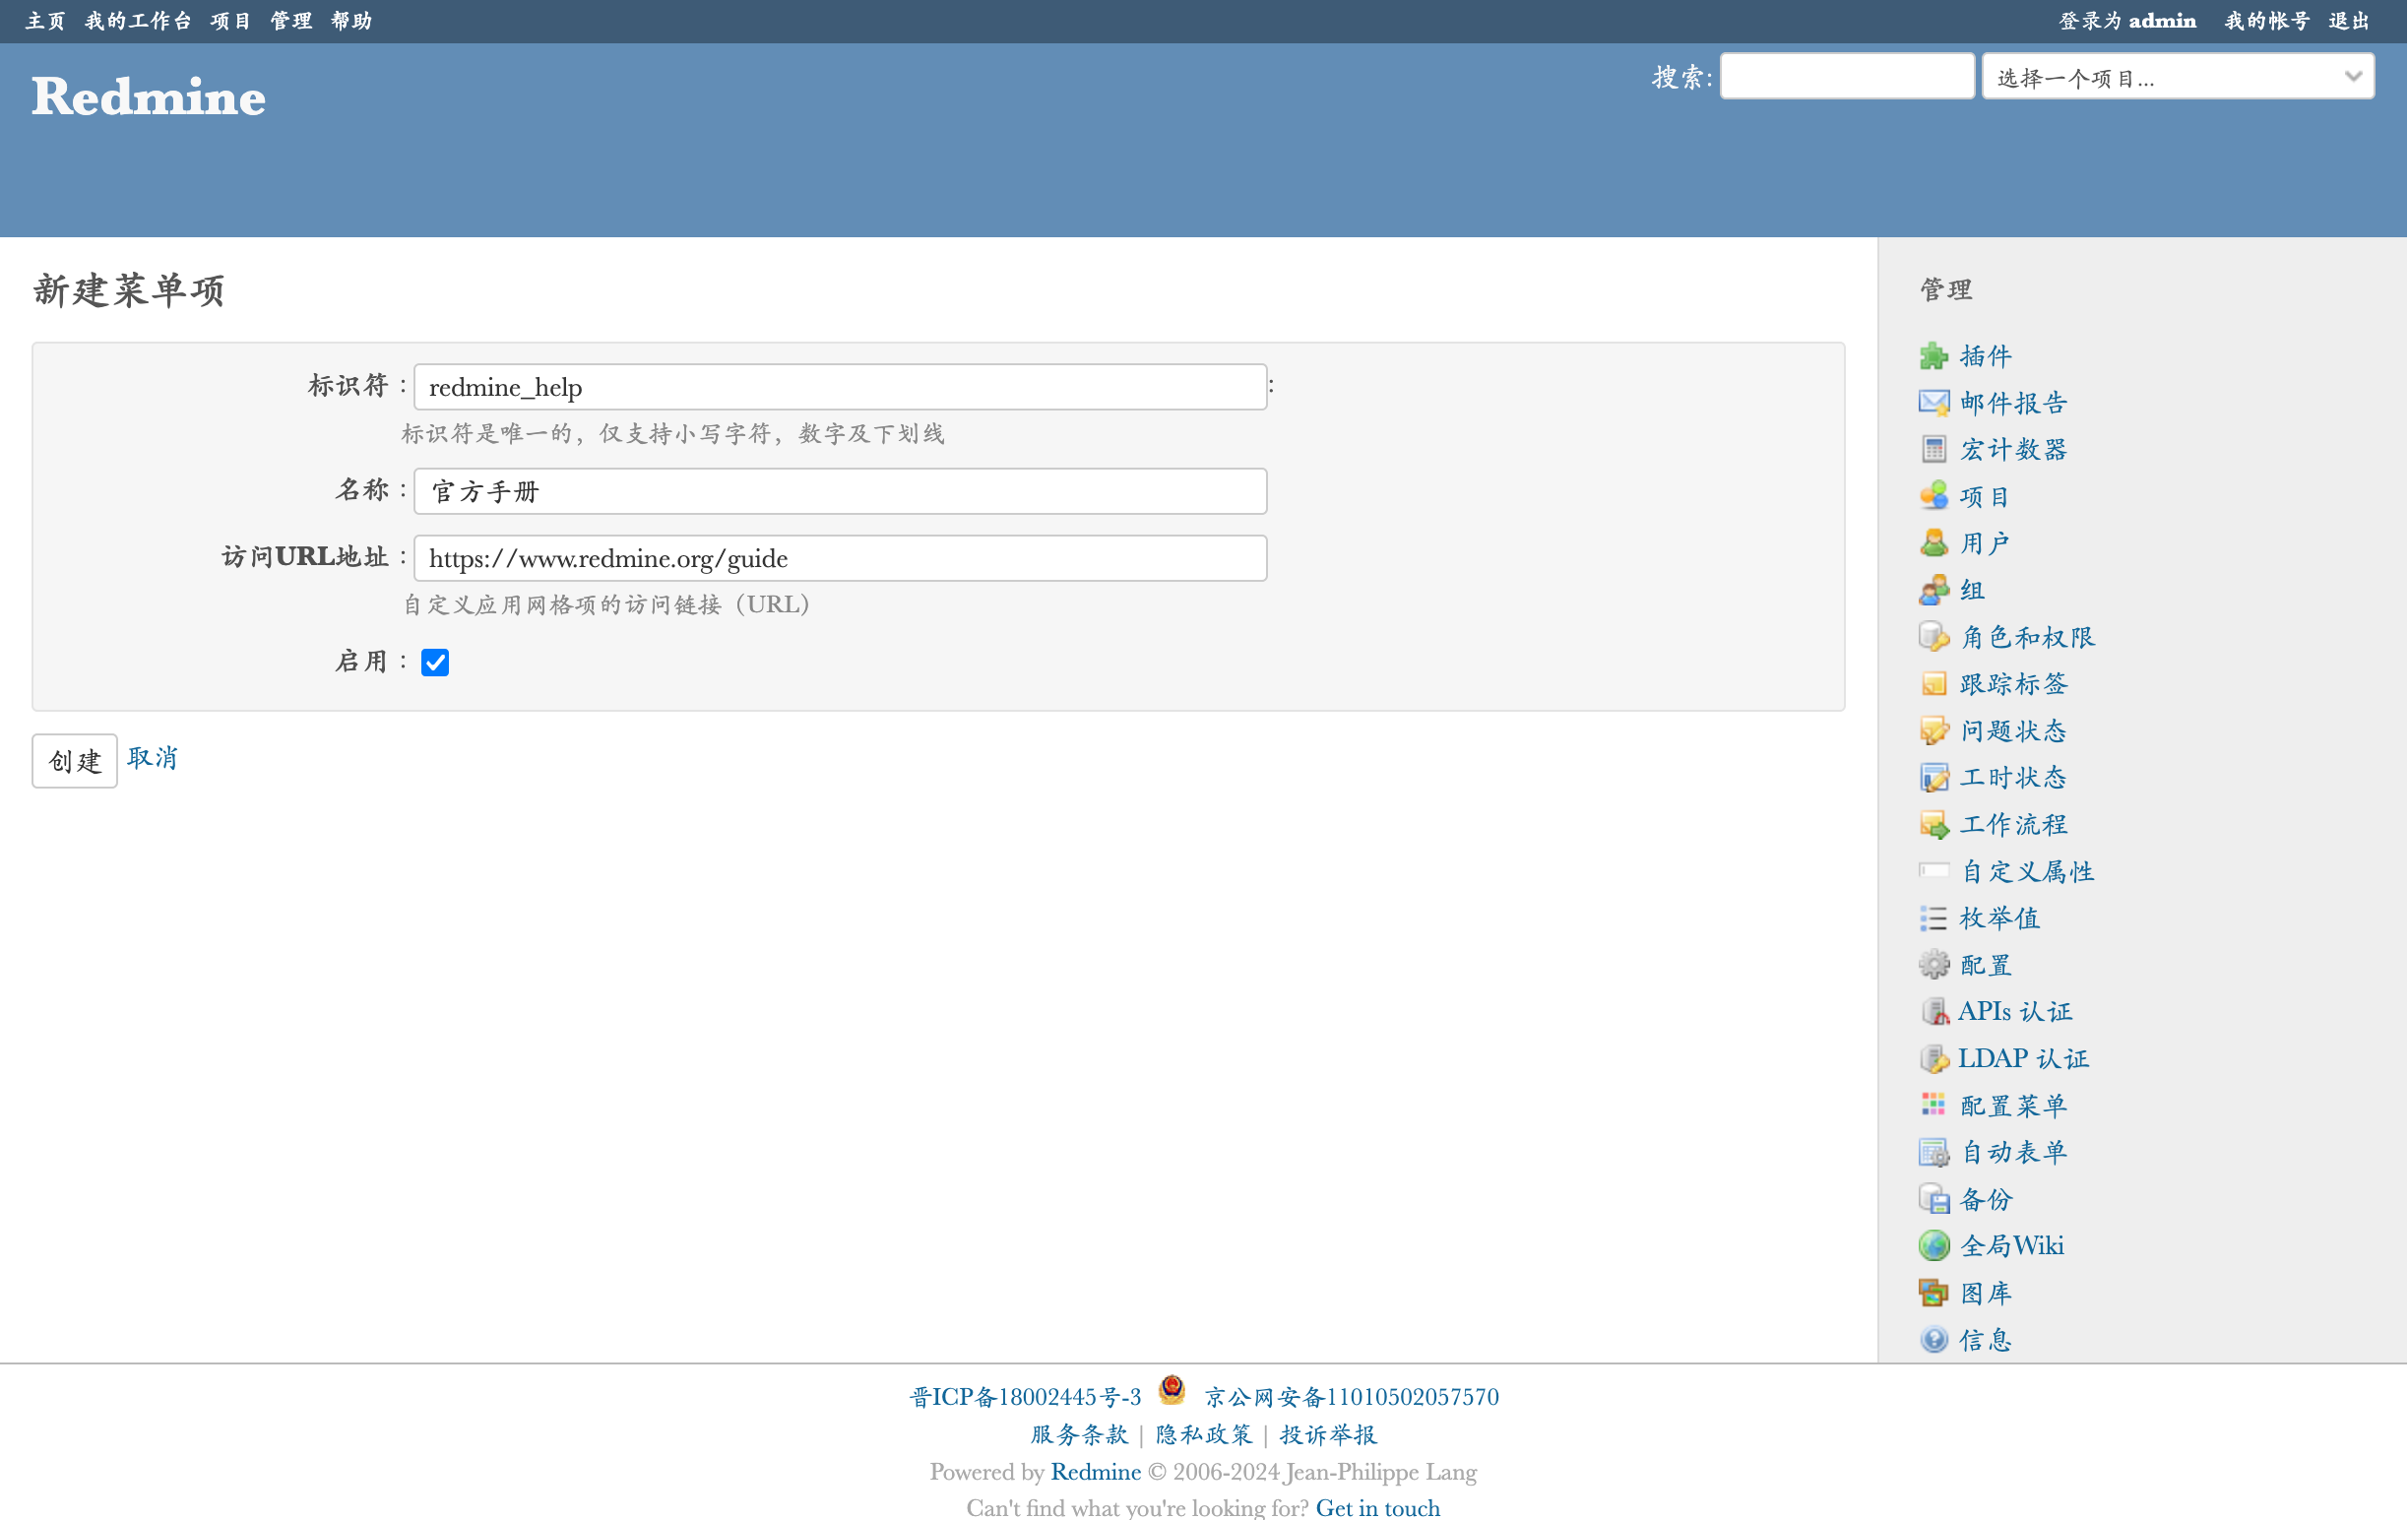
Task: Open the 选择一个项目 project dropdown
Action: click(2177, 77)
